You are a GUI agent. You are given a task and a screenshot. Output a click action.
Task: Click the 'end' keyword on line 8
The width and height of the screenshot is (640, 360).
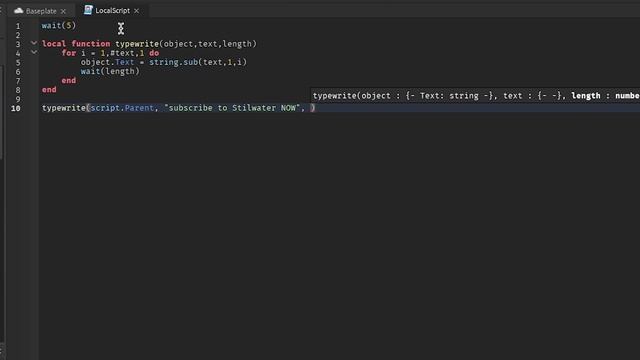49,89
